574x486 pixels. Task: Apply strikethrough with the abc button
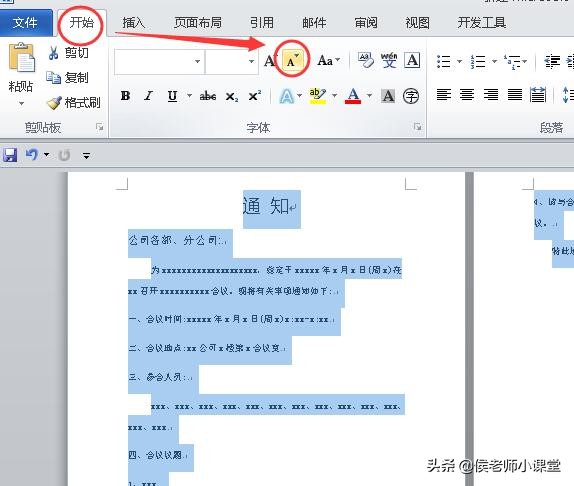coord(208,96)
